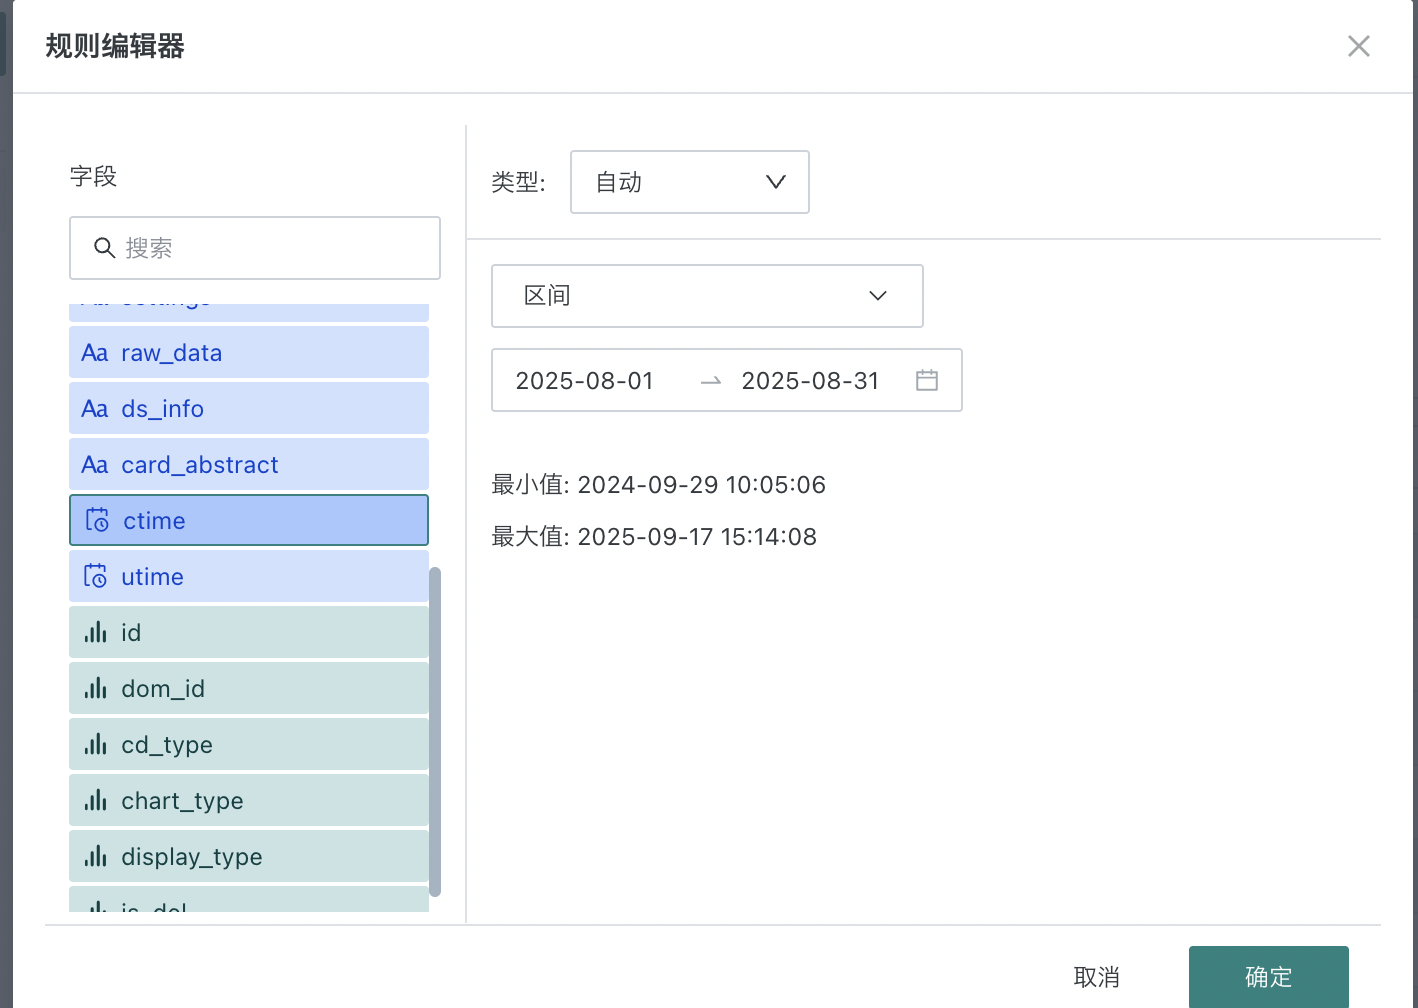Click the bar chart icon next to id
This screenshot has height=1008, width=1418.
coord(95,632)
